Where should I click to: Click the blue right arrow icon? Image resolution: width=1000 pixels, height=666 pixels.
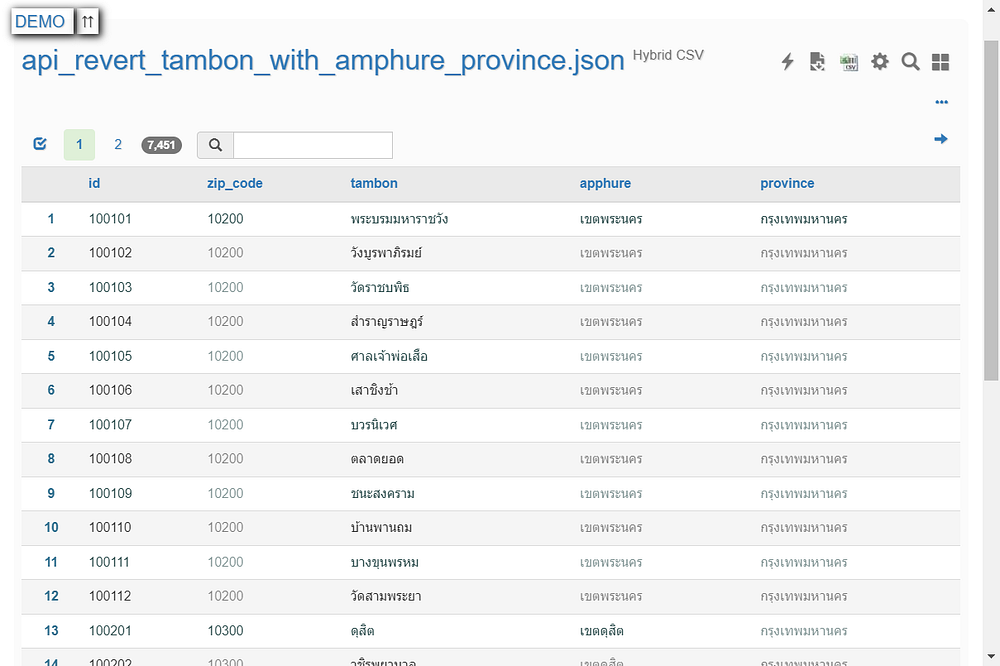(940, 139)
